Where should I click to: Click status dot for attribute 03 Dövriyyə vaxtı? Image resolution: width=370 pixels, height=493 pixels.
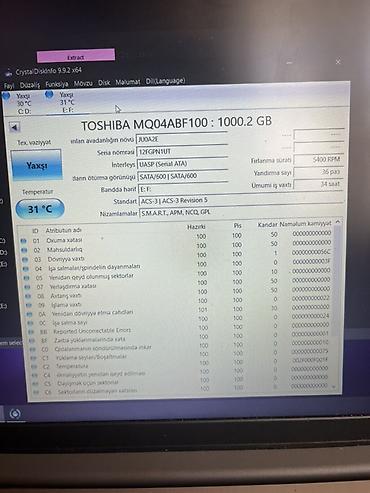tap(25, 259)
